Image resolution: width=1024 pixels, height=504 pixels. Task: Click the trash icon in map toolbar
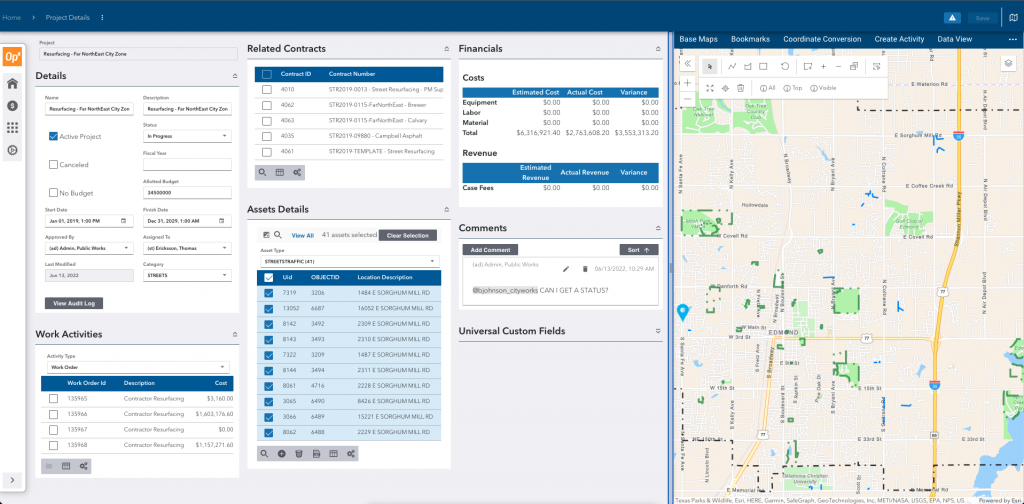[741, 88]
